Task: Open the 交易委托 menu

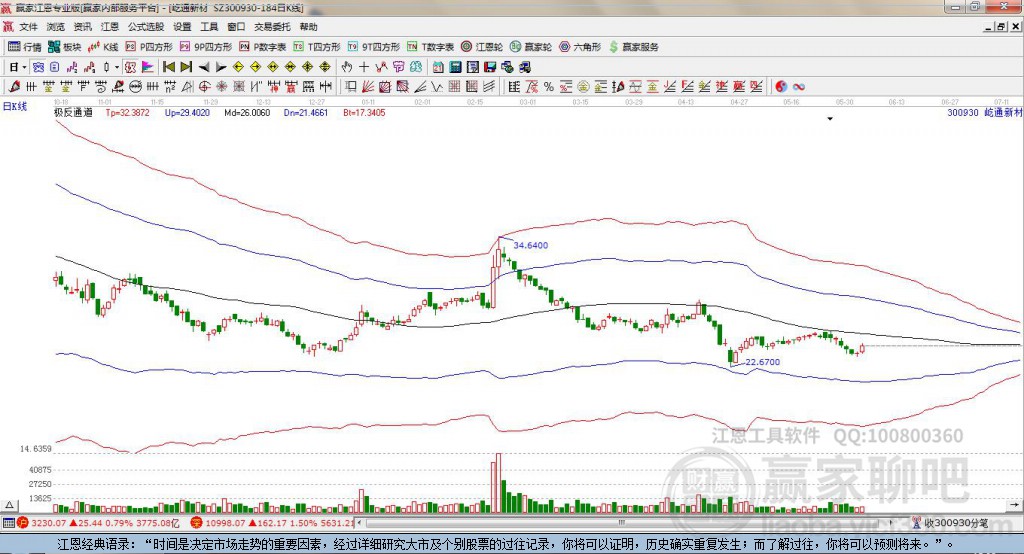Action: click(x=272, y=27)
